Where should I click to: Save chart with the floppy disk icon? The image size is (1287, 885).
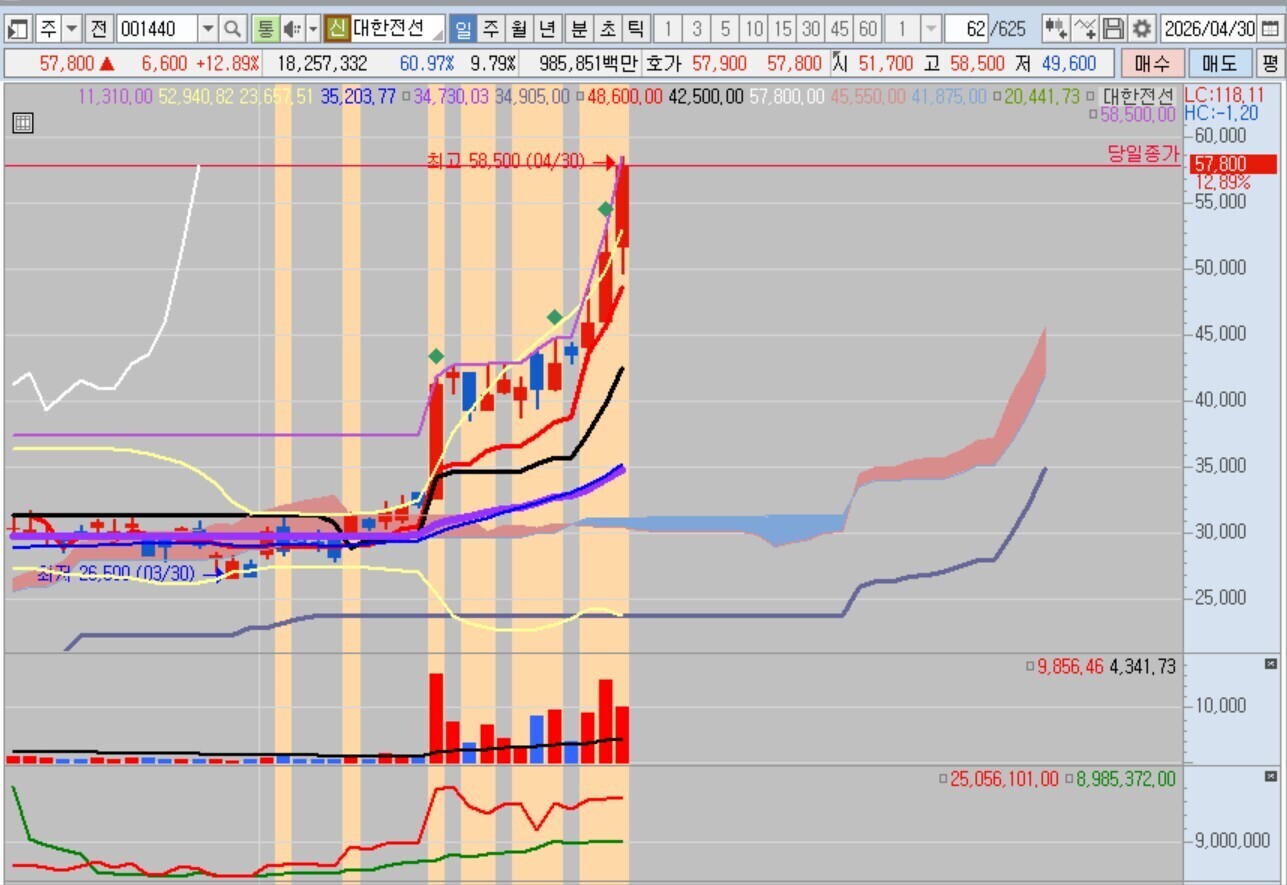(1113, 28)
